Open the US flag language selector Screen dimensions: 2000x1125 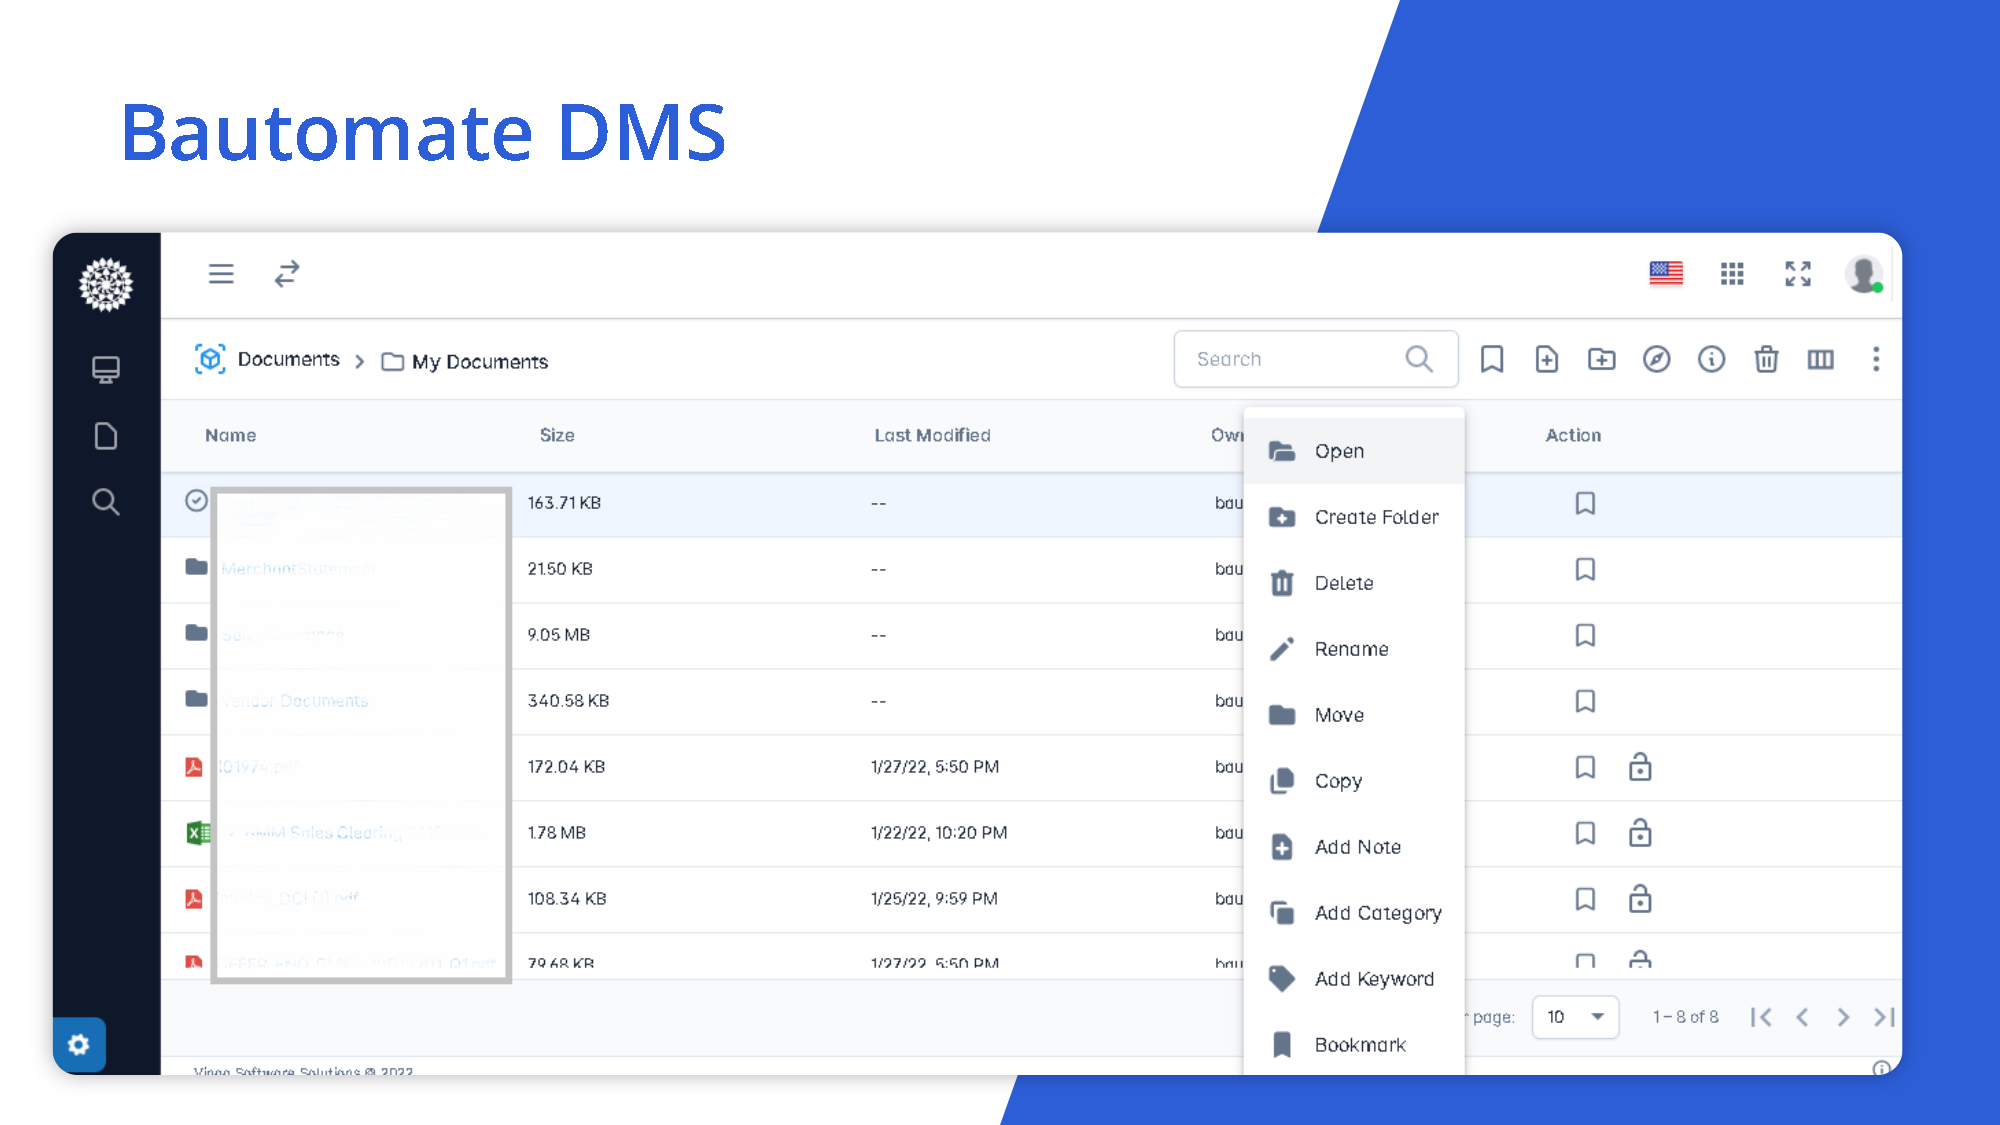(x=1666, y=273)
